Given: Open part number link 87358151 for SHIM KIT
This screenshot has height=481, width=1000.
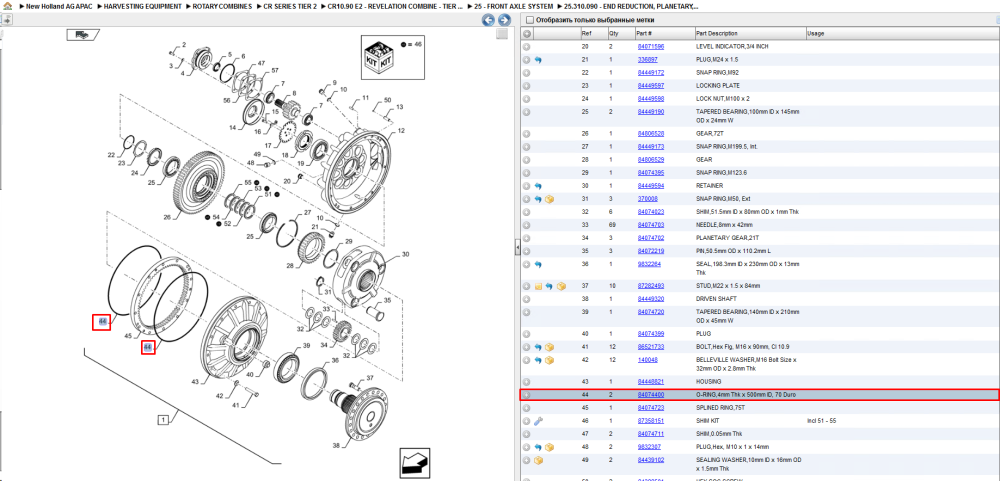Looking at the screenshot, I should [651, 421].
